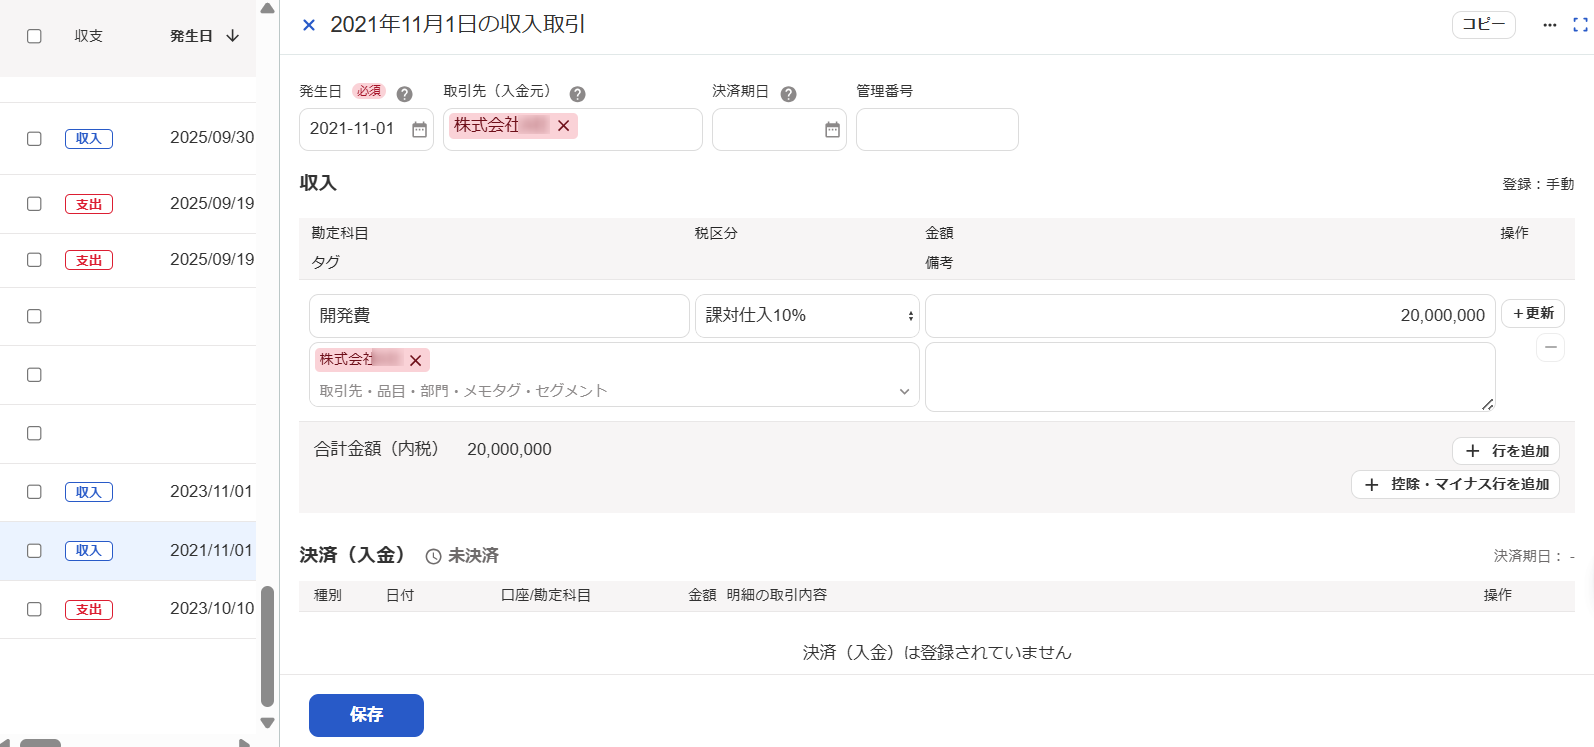The image size is (1594, 747).
Task: Click the transaction list vertical scrollbar
Action: tap(267, 647)
